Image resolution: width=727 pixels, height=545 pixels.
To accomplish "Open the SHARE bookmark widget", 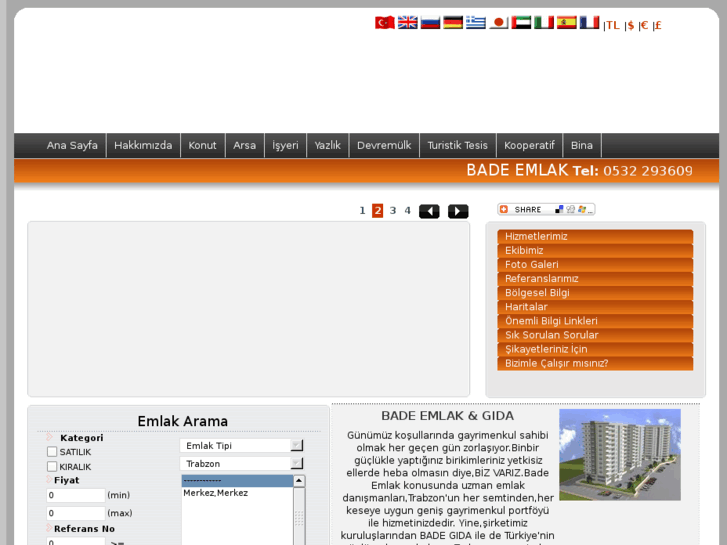I will point(546,210).
